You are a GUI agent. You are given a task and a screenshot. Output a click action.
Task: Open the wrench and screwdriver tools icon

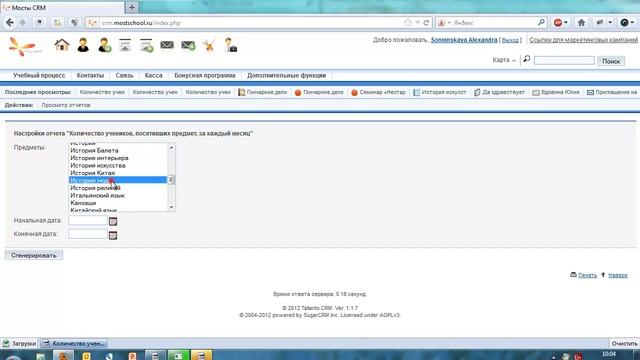[209, 45]
